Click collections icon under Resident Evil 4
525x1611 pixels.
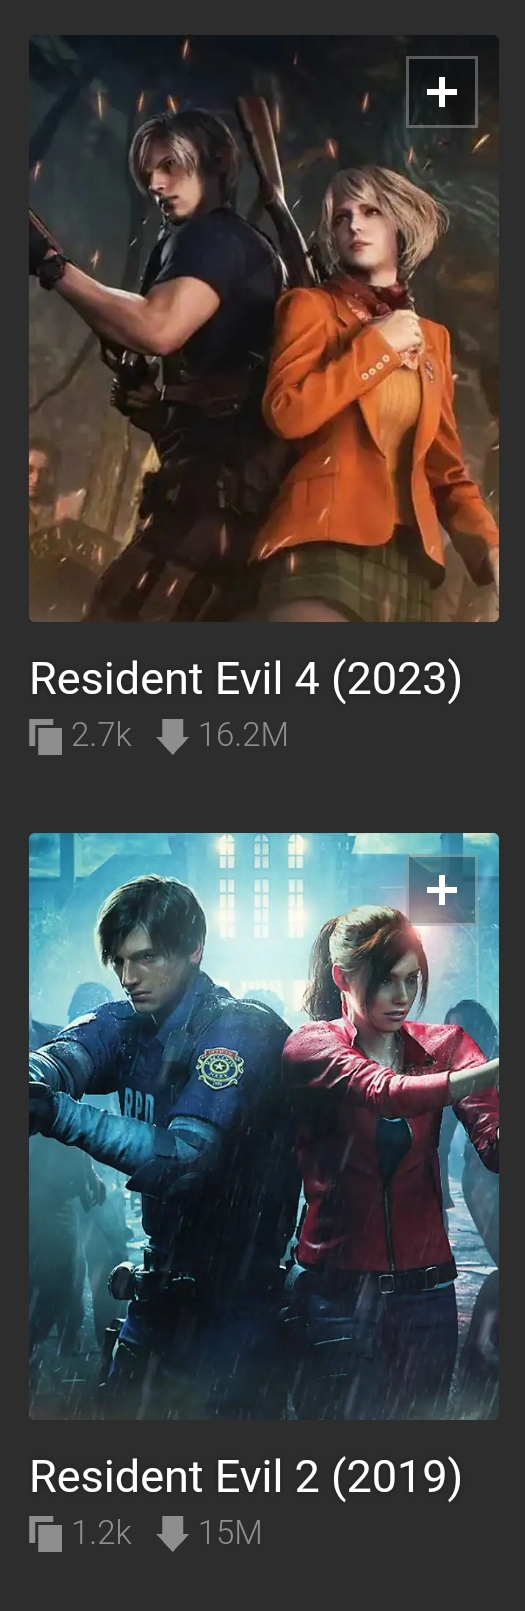[46, 737]
